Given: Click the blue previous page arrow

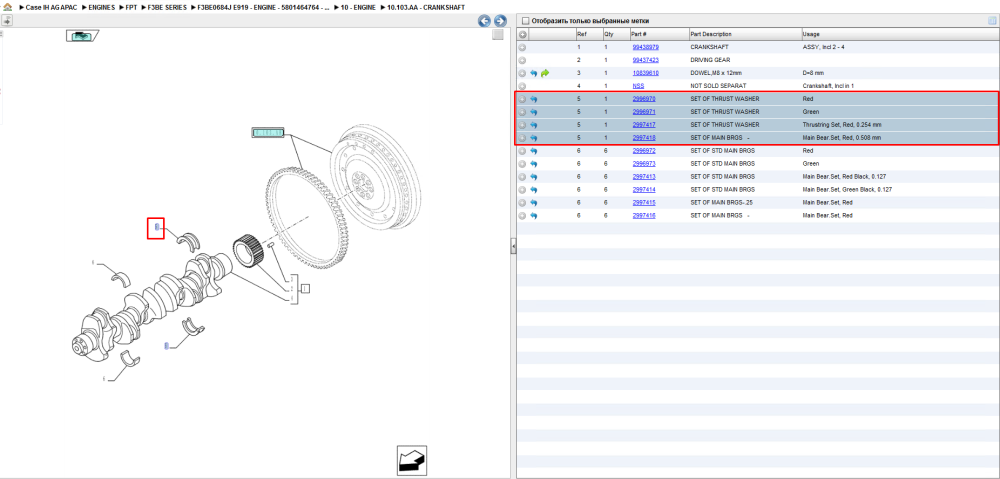Looking at the screenshot, I should pos(485,21).
